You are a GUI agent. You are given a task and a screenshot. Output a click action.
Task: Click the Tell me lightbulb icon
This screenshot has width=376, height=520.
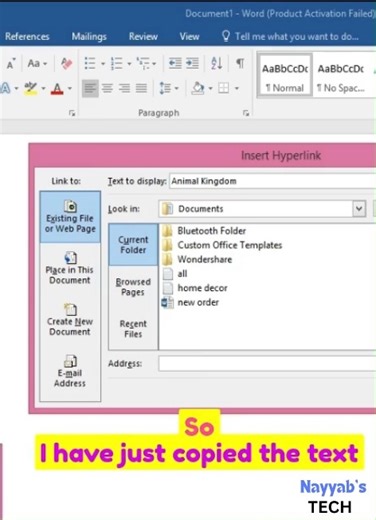coord(226,36)
